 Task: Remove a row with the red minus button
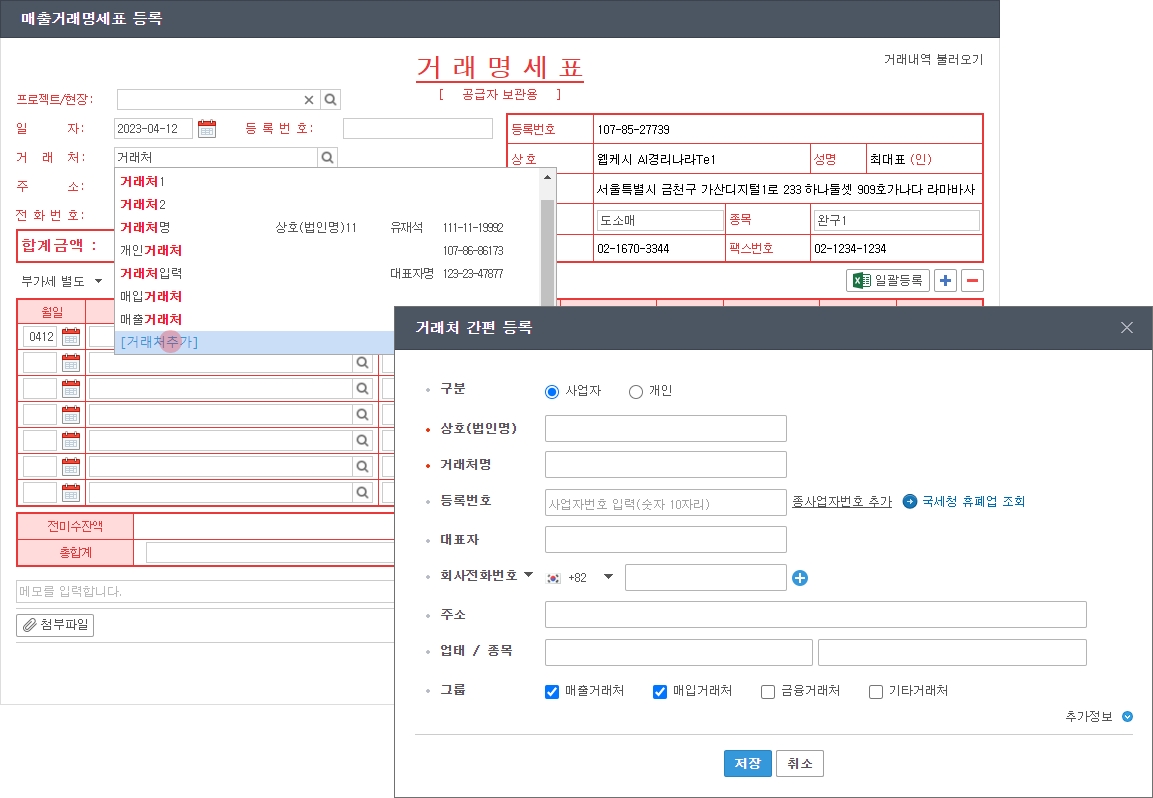(x=972, y=281)
